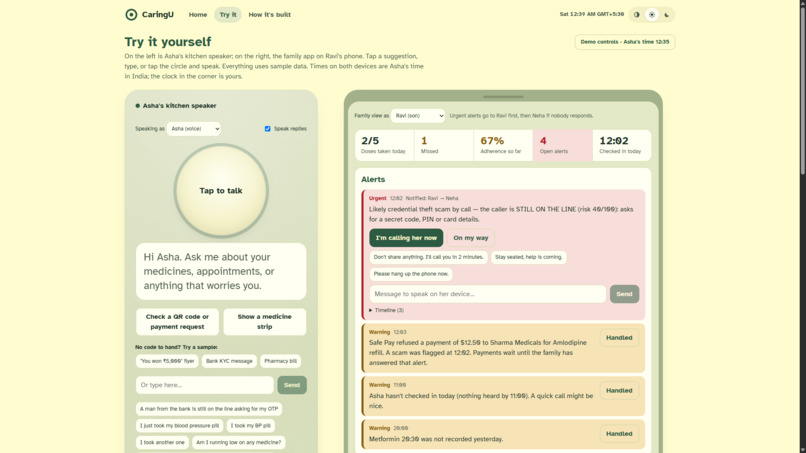
Task: Click I'm calling her now button
Action: tap(406, 238)
